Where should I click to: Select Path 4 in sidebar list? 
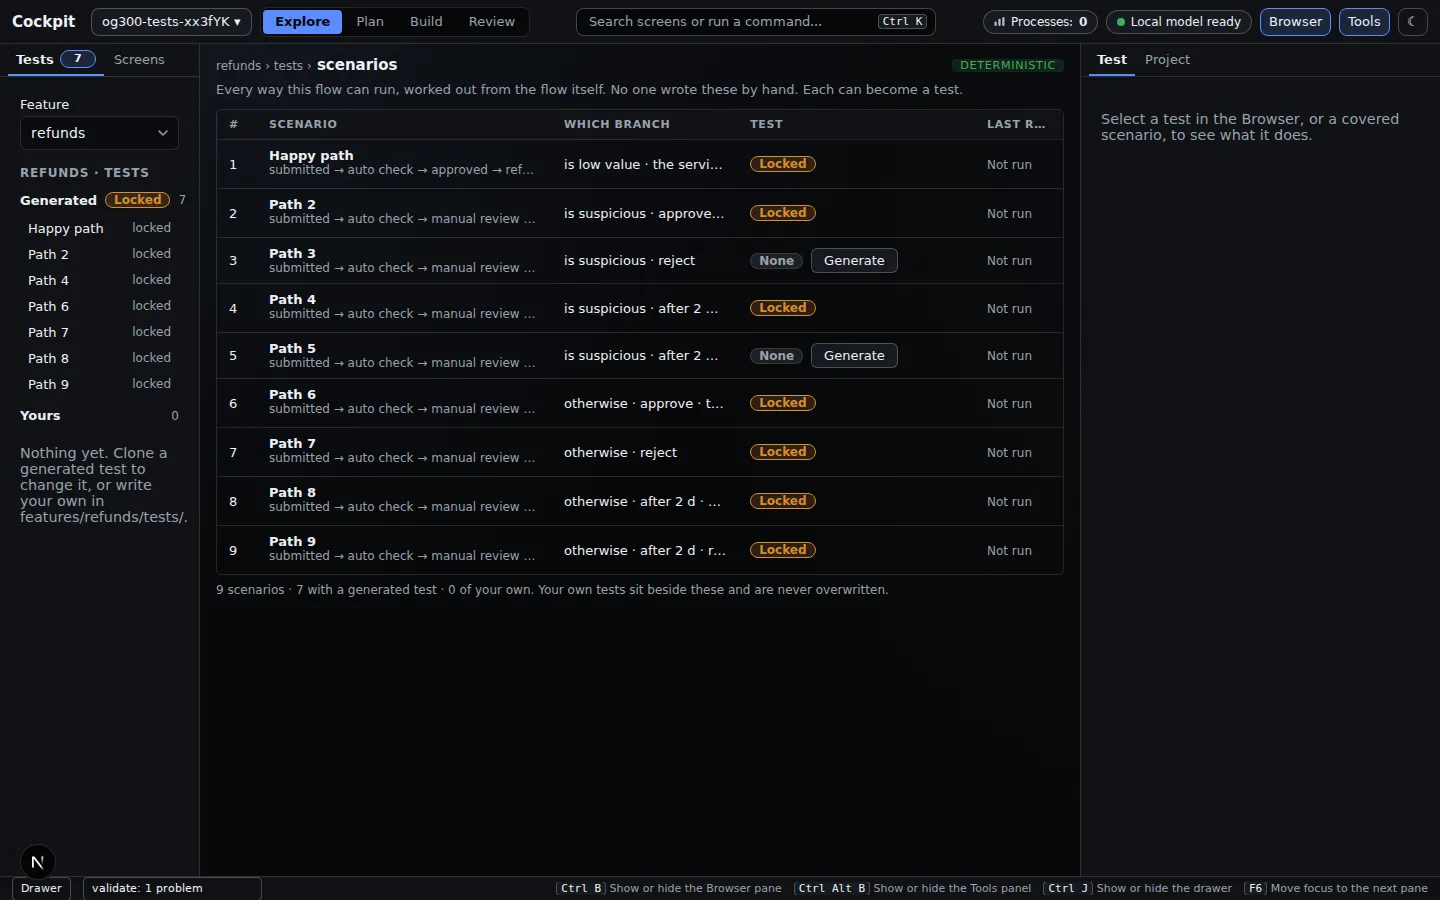point(99,280)
